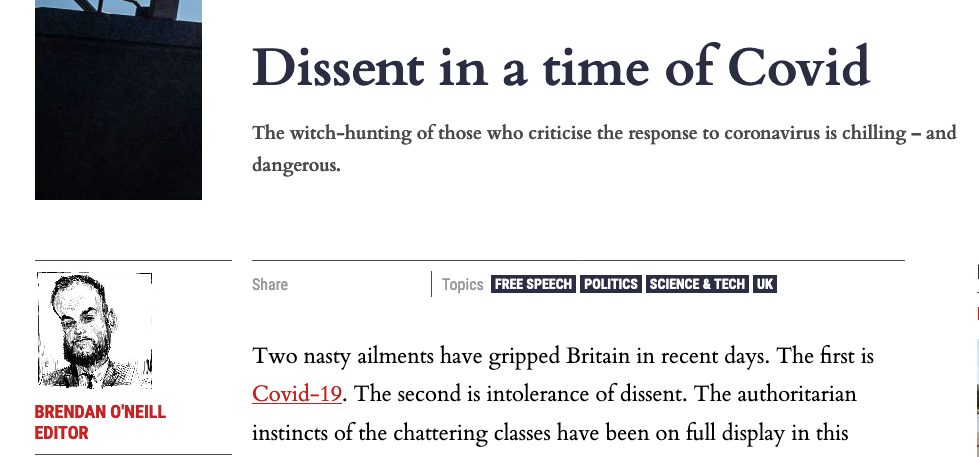Click the Topics label

click(463, 285)
